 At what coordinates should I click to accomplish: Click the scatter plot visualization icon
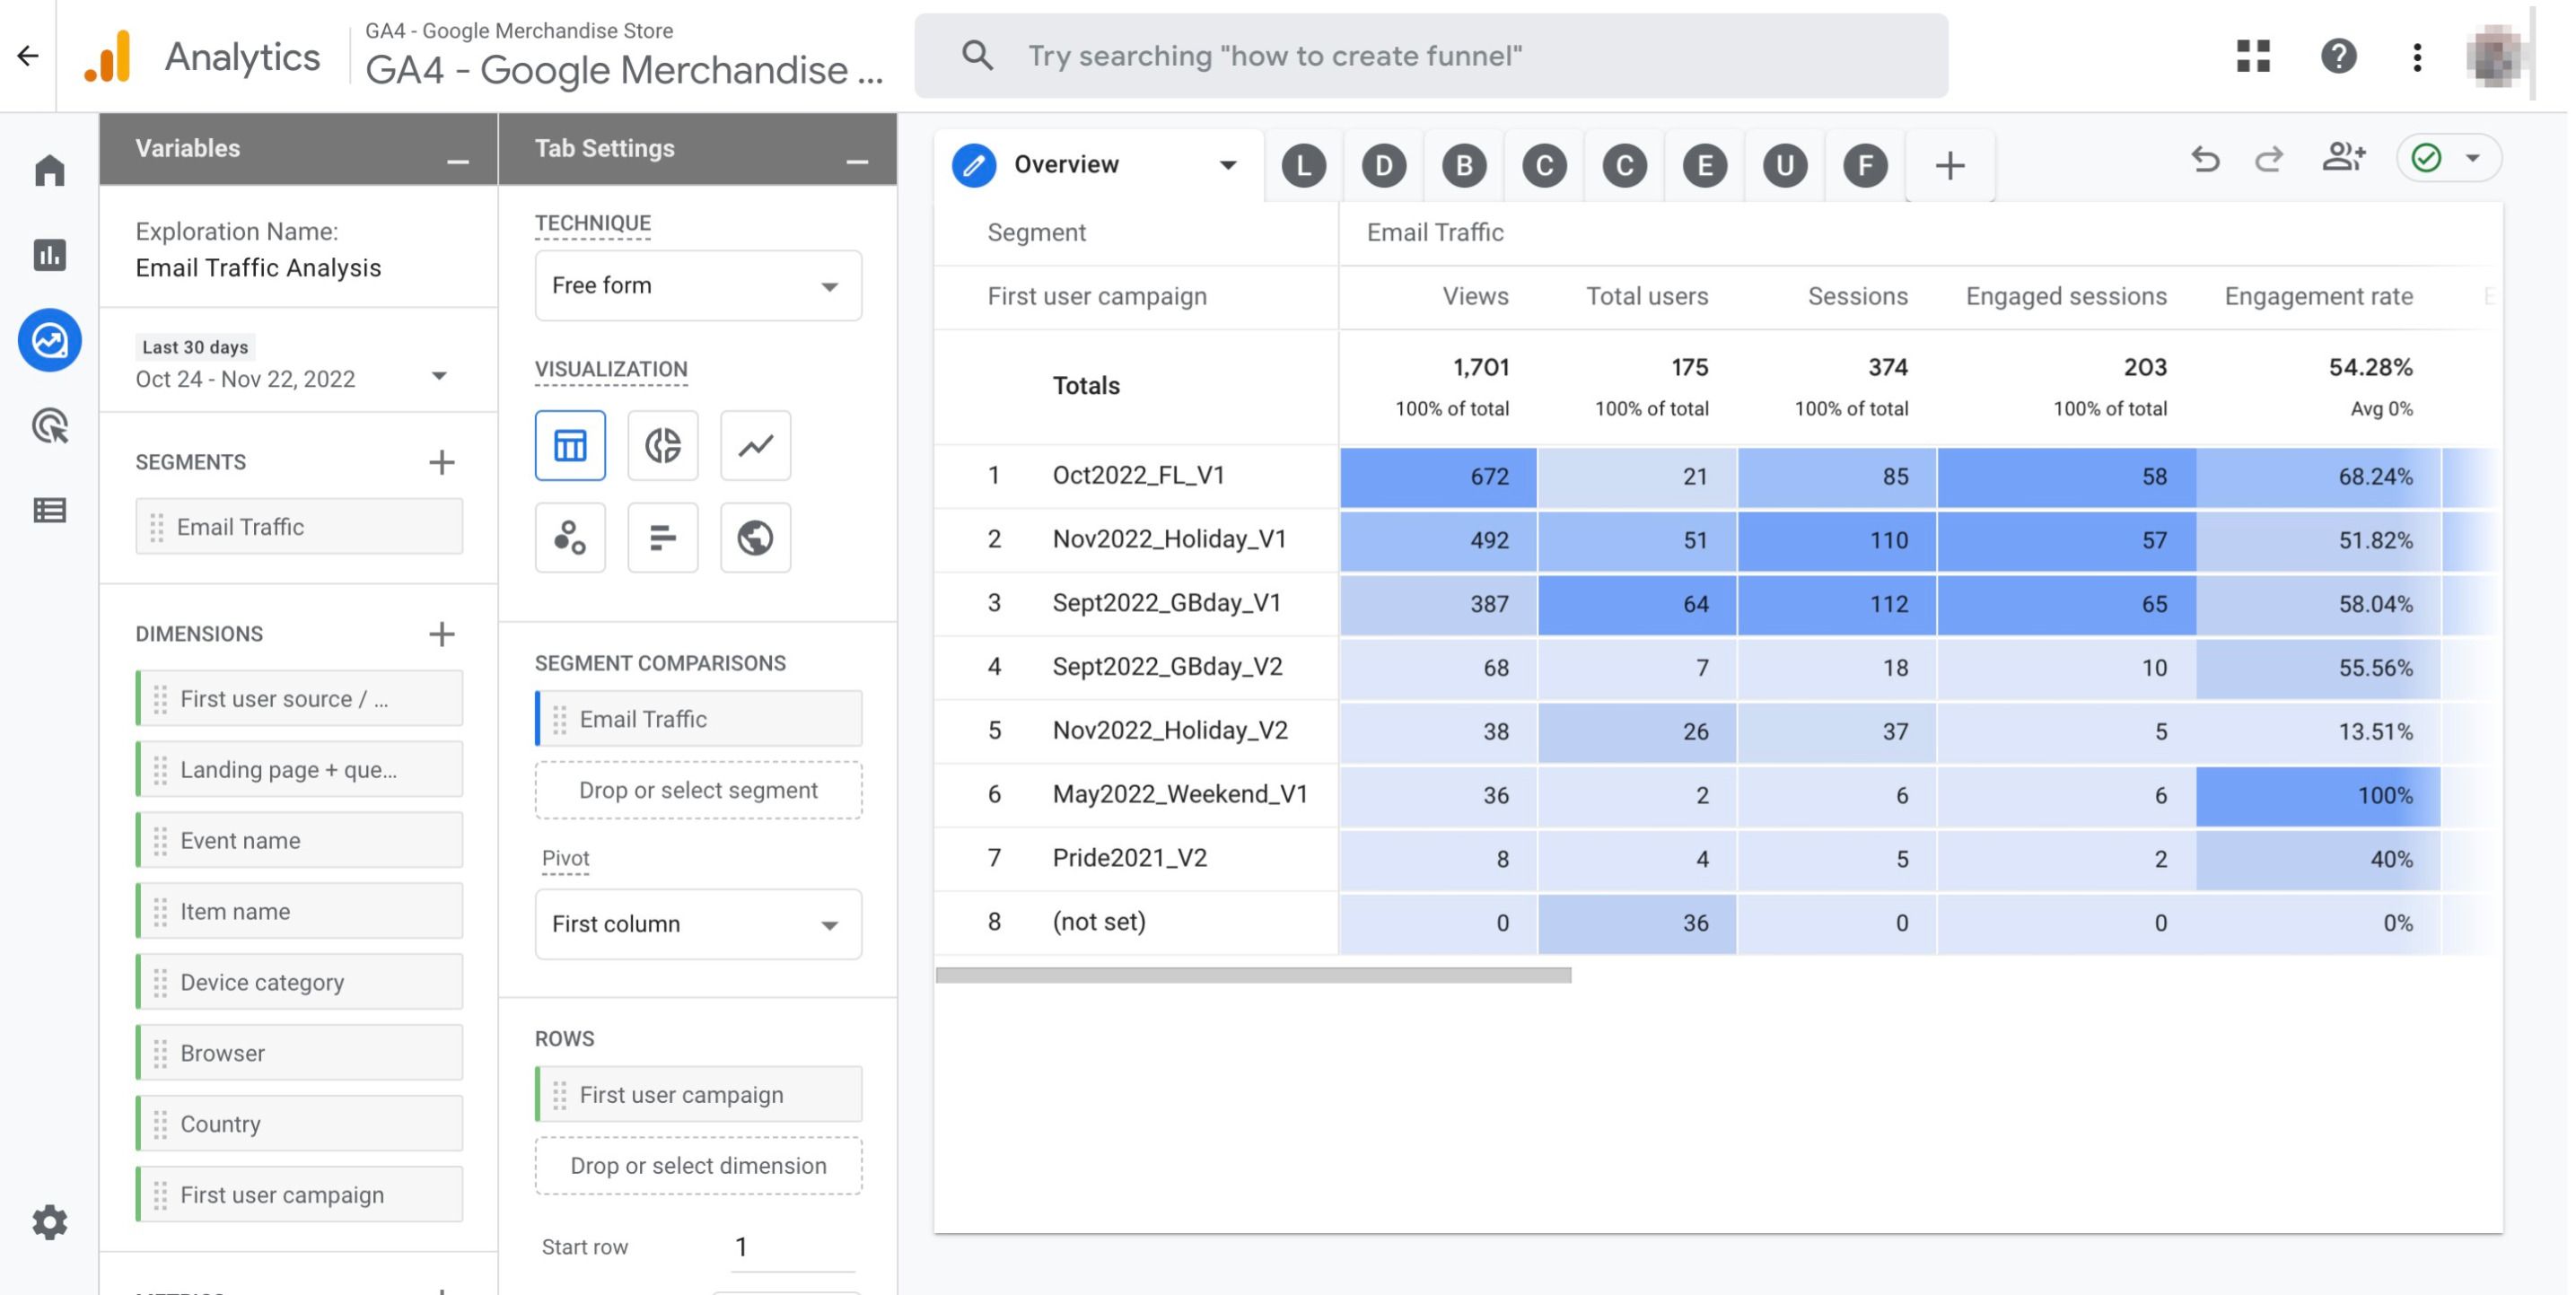click(x=570, y=535)
